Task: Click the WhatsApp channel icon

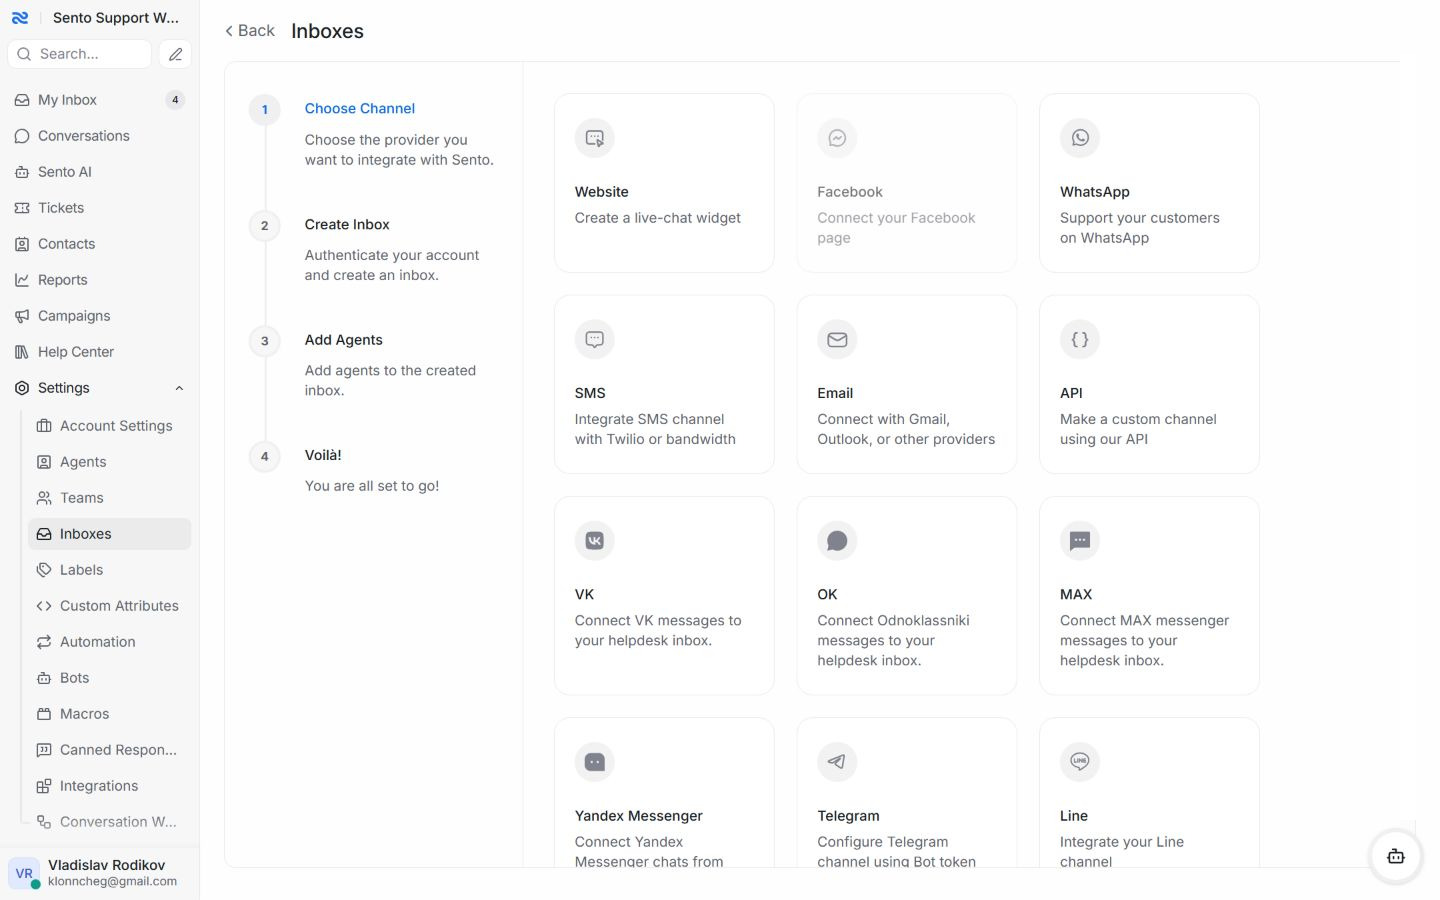Action: (x=1080, y=138)
